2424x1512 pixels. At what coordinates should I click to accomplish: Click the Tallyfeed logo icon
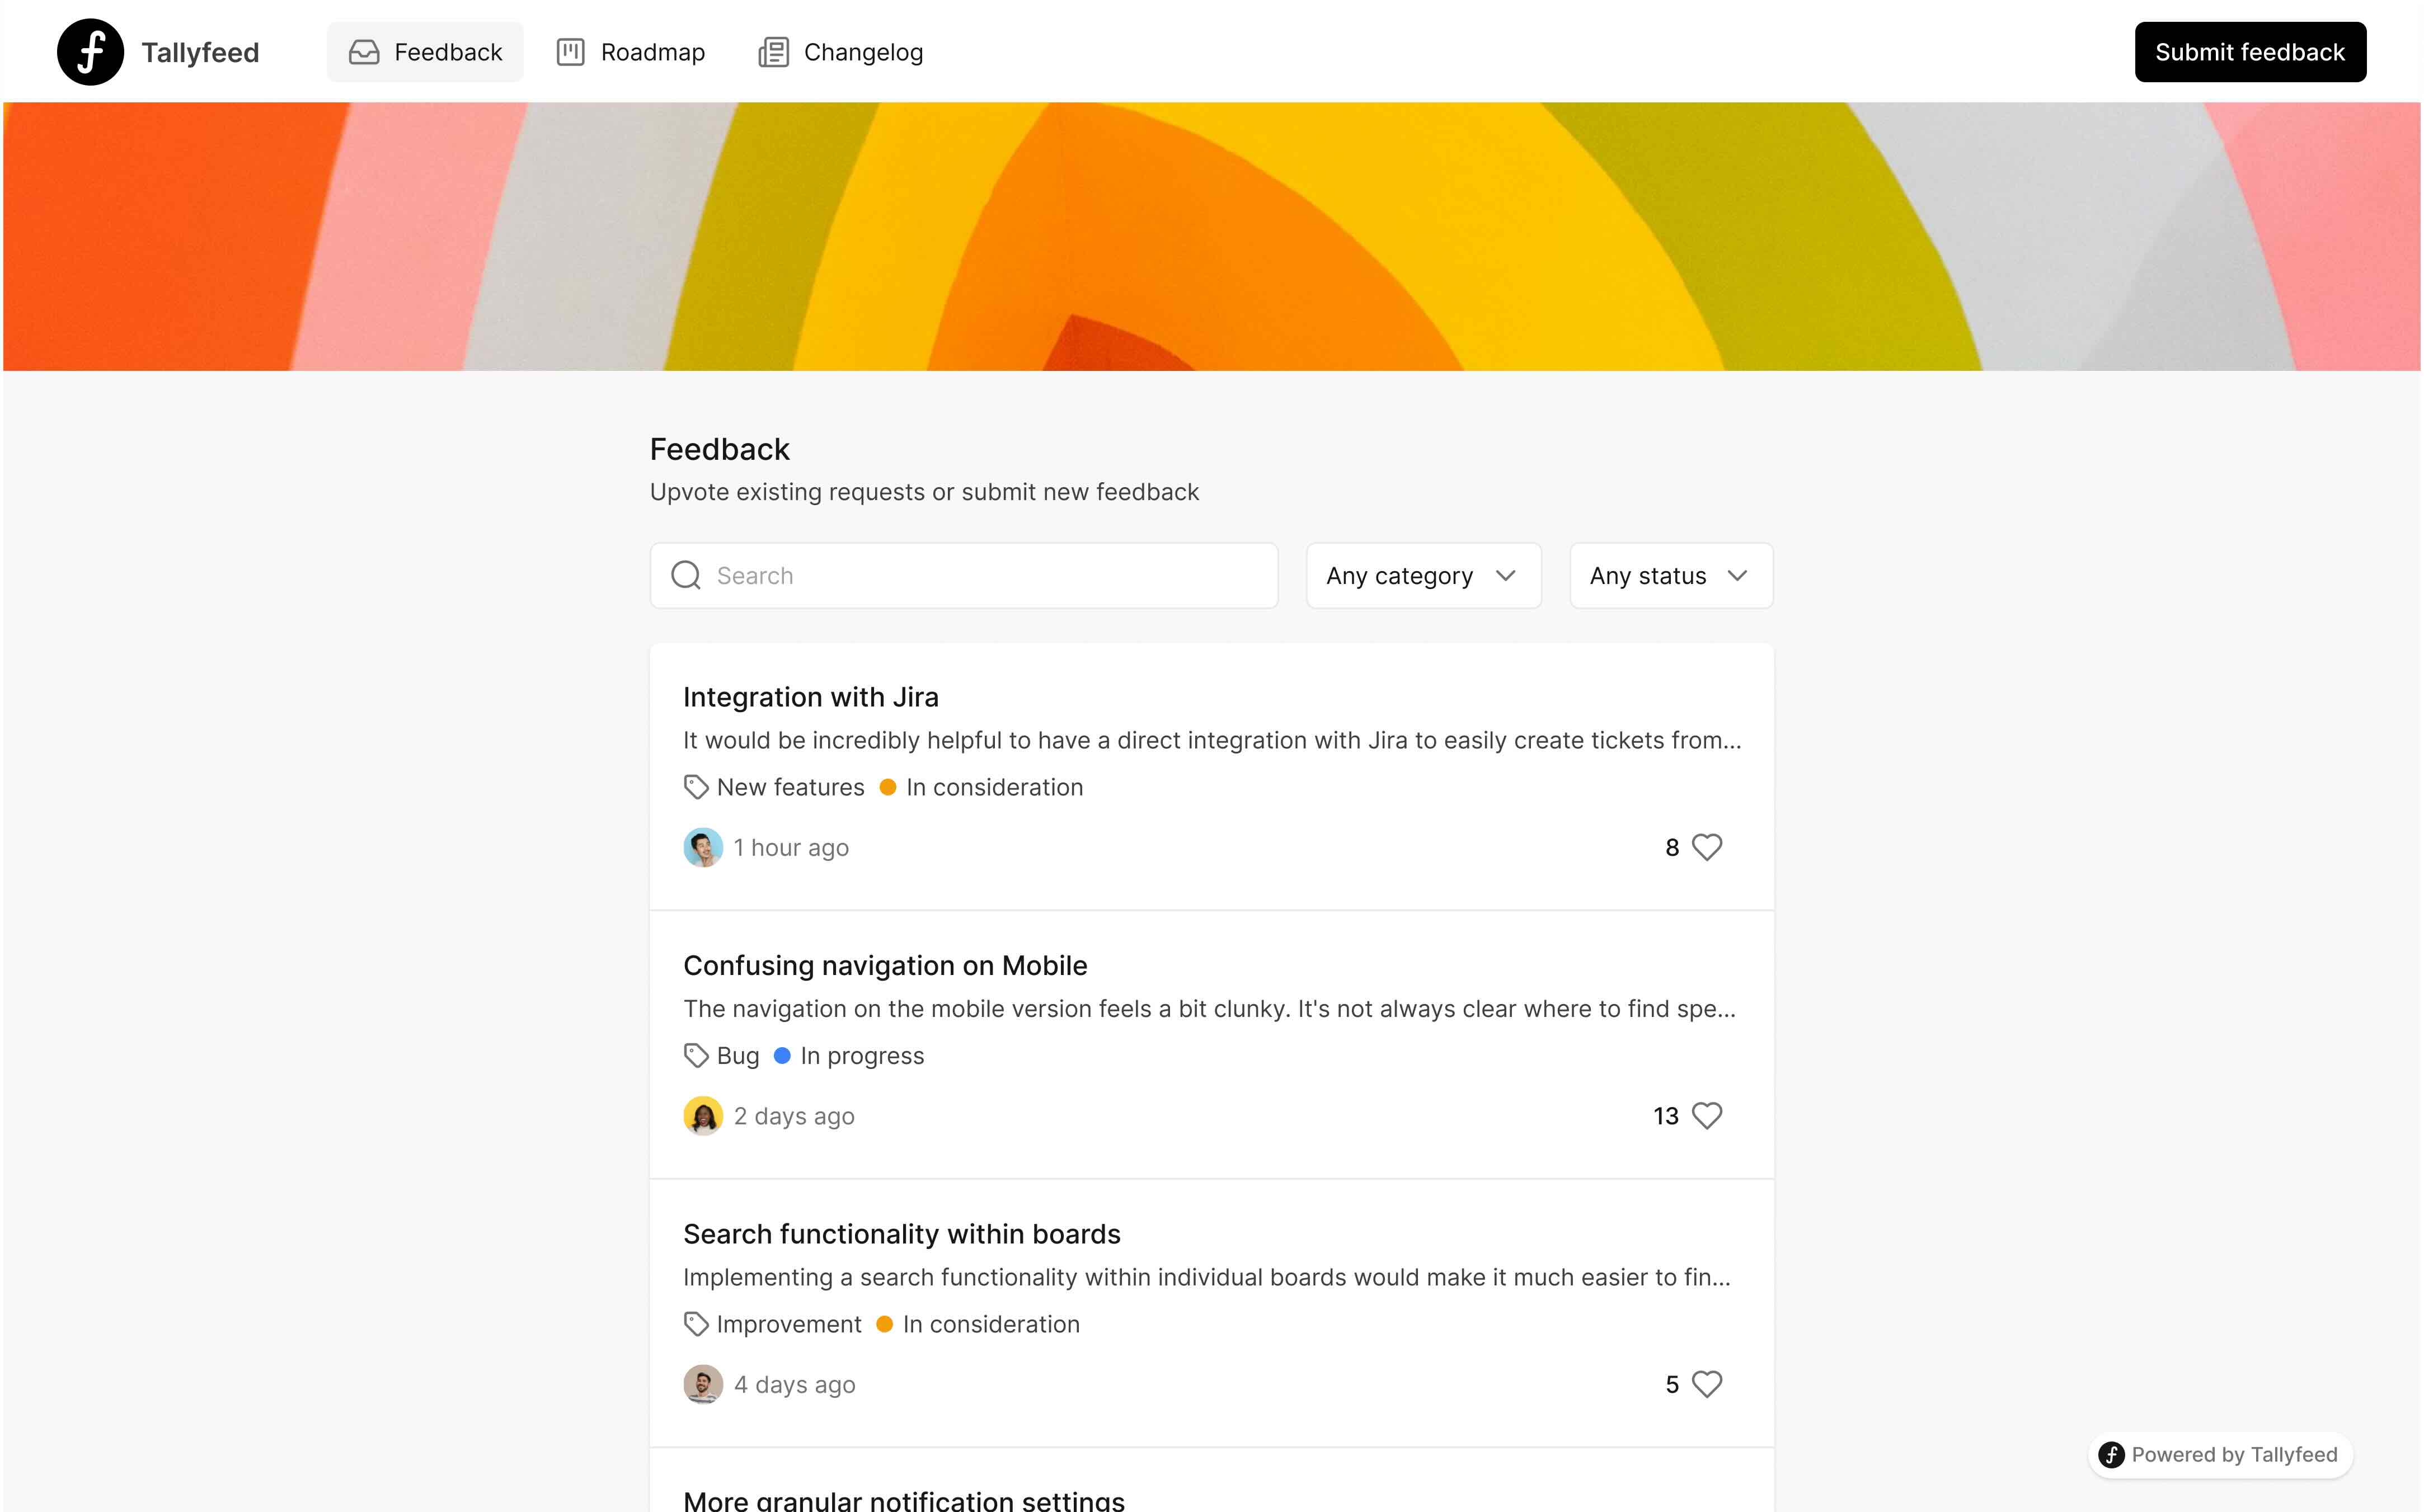click(90, 52)
